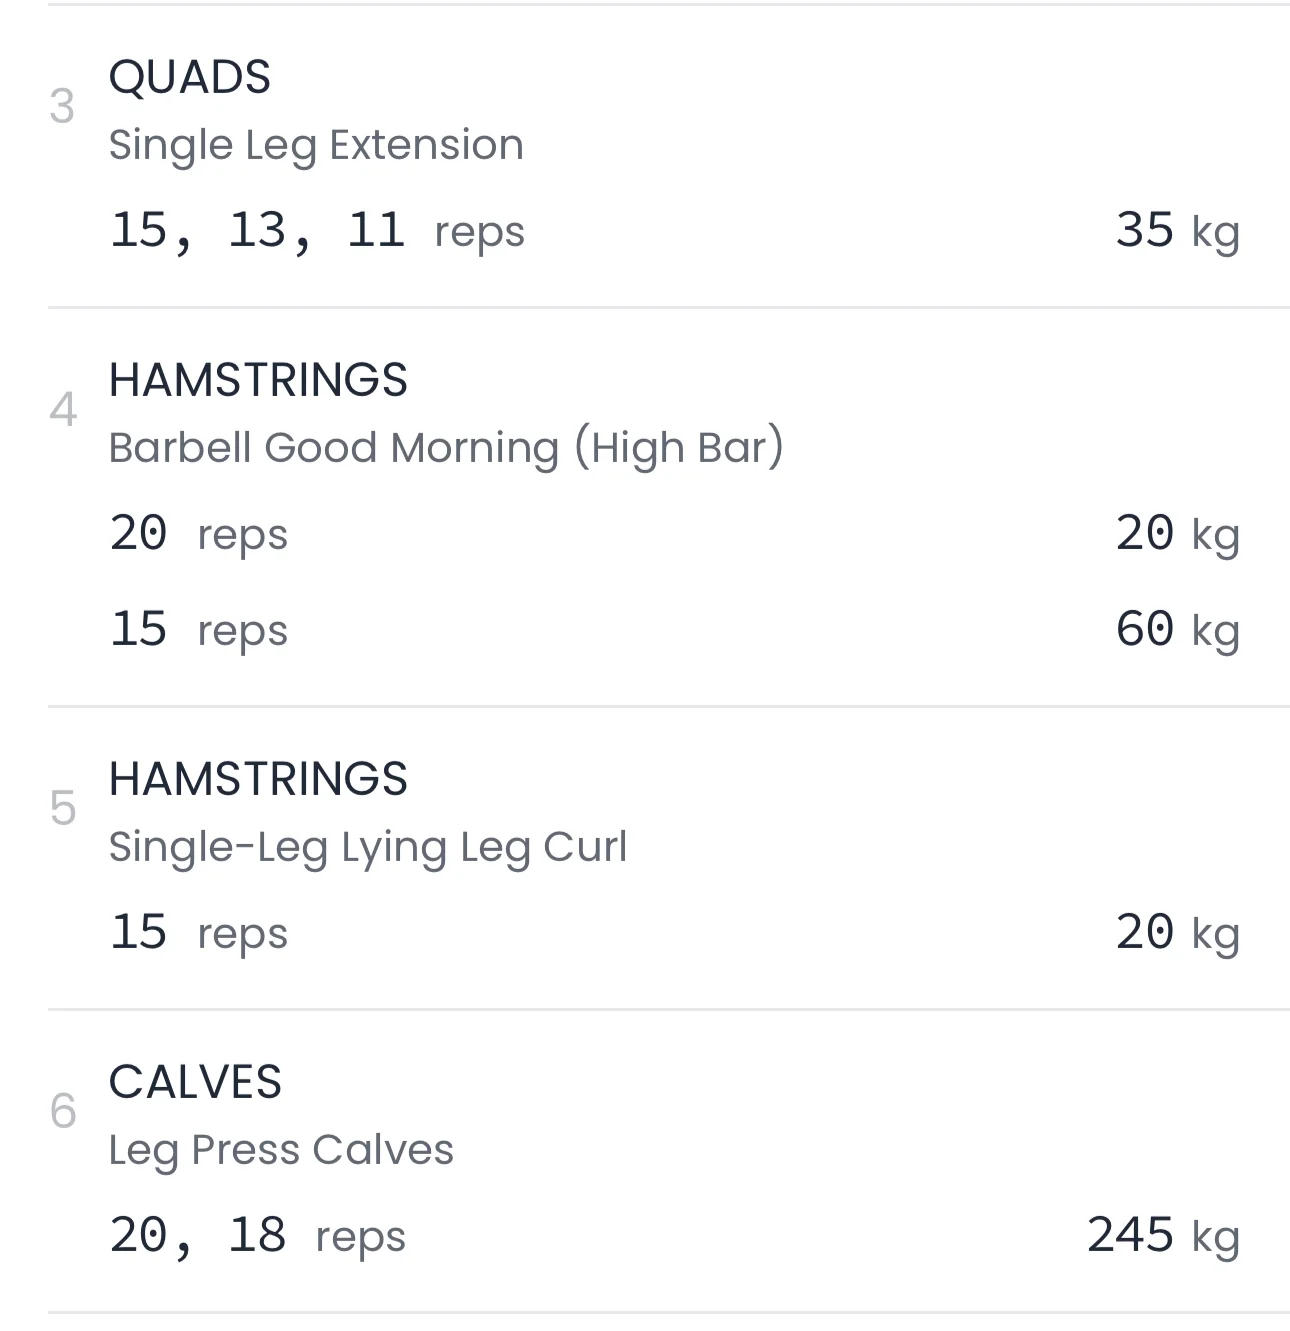The image size is (1290, 1331).
Task: Tap the 20, 18 reps calves entry
Action: [x=257, y=1236]
